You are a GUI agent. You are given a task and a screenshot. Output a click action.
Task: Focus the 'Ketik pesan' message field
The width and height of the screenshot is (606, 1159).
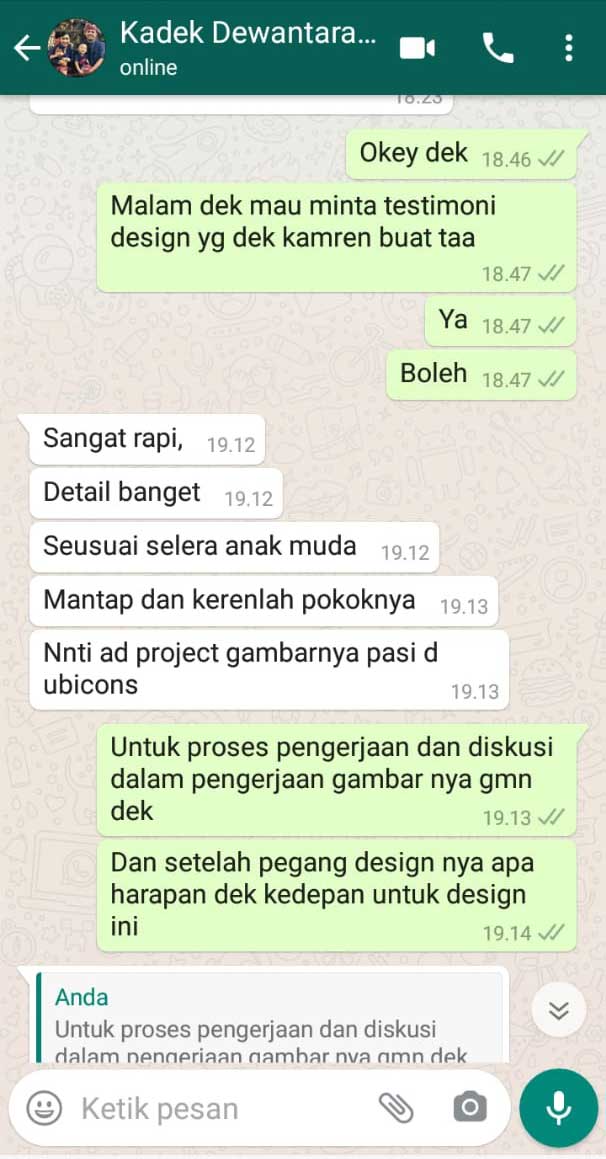(x=222, y=1108)
